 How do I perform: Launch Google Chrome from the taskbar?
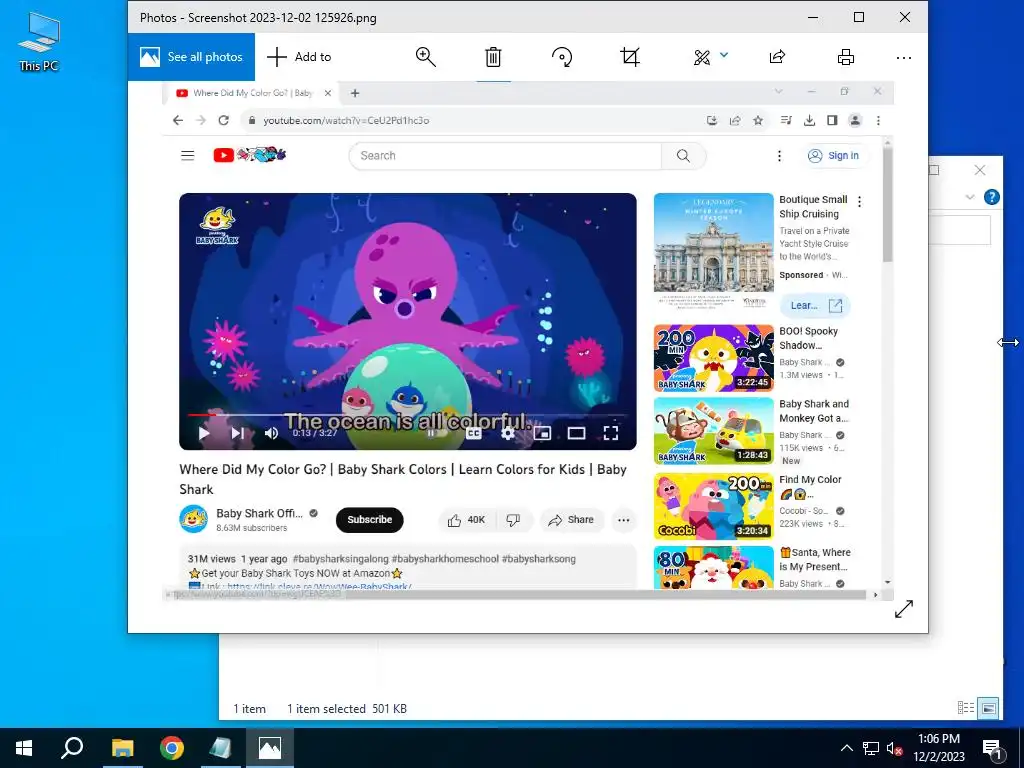[172, 748]
